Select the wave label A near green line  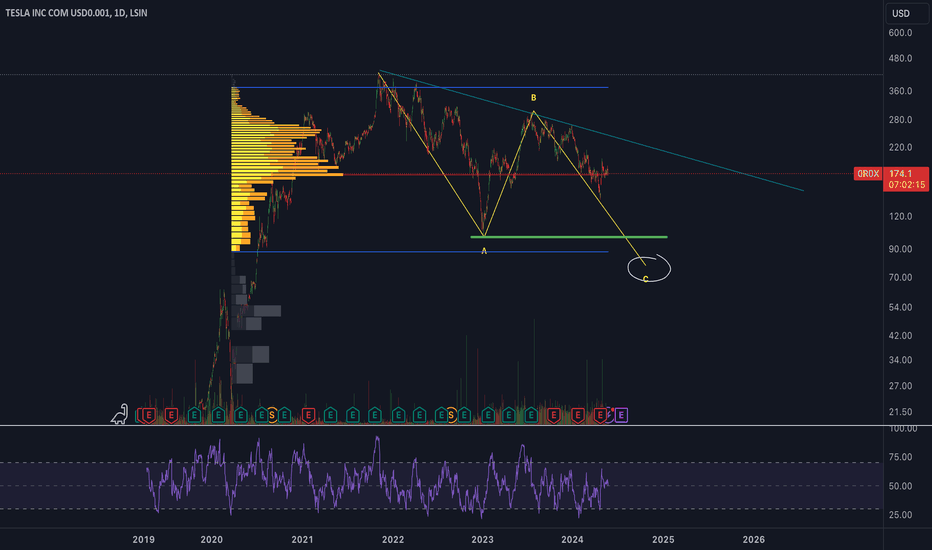pyautogui.click(x=484, y=251)
